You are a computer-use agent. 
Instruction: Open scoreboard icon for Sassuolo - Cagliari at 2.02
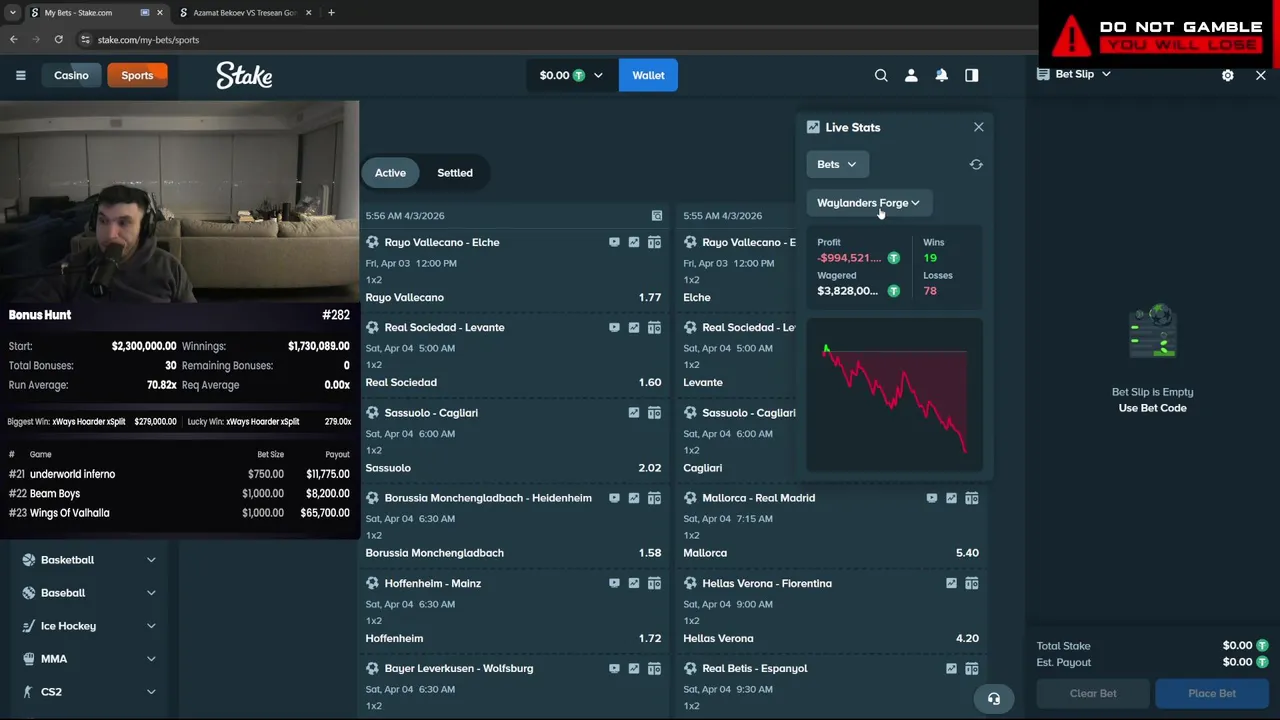[654, 413]
